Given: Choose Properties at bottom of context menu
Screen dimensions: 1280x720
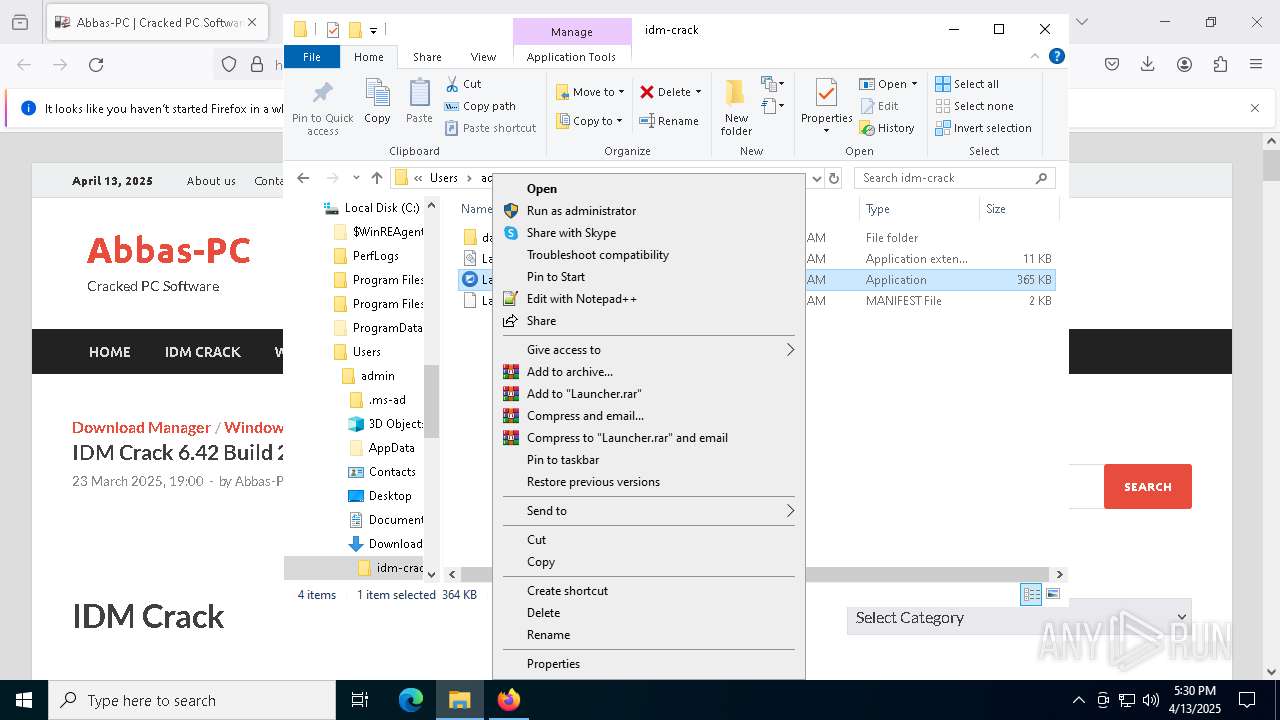Looking at the screenshot, I should (649, 664).
